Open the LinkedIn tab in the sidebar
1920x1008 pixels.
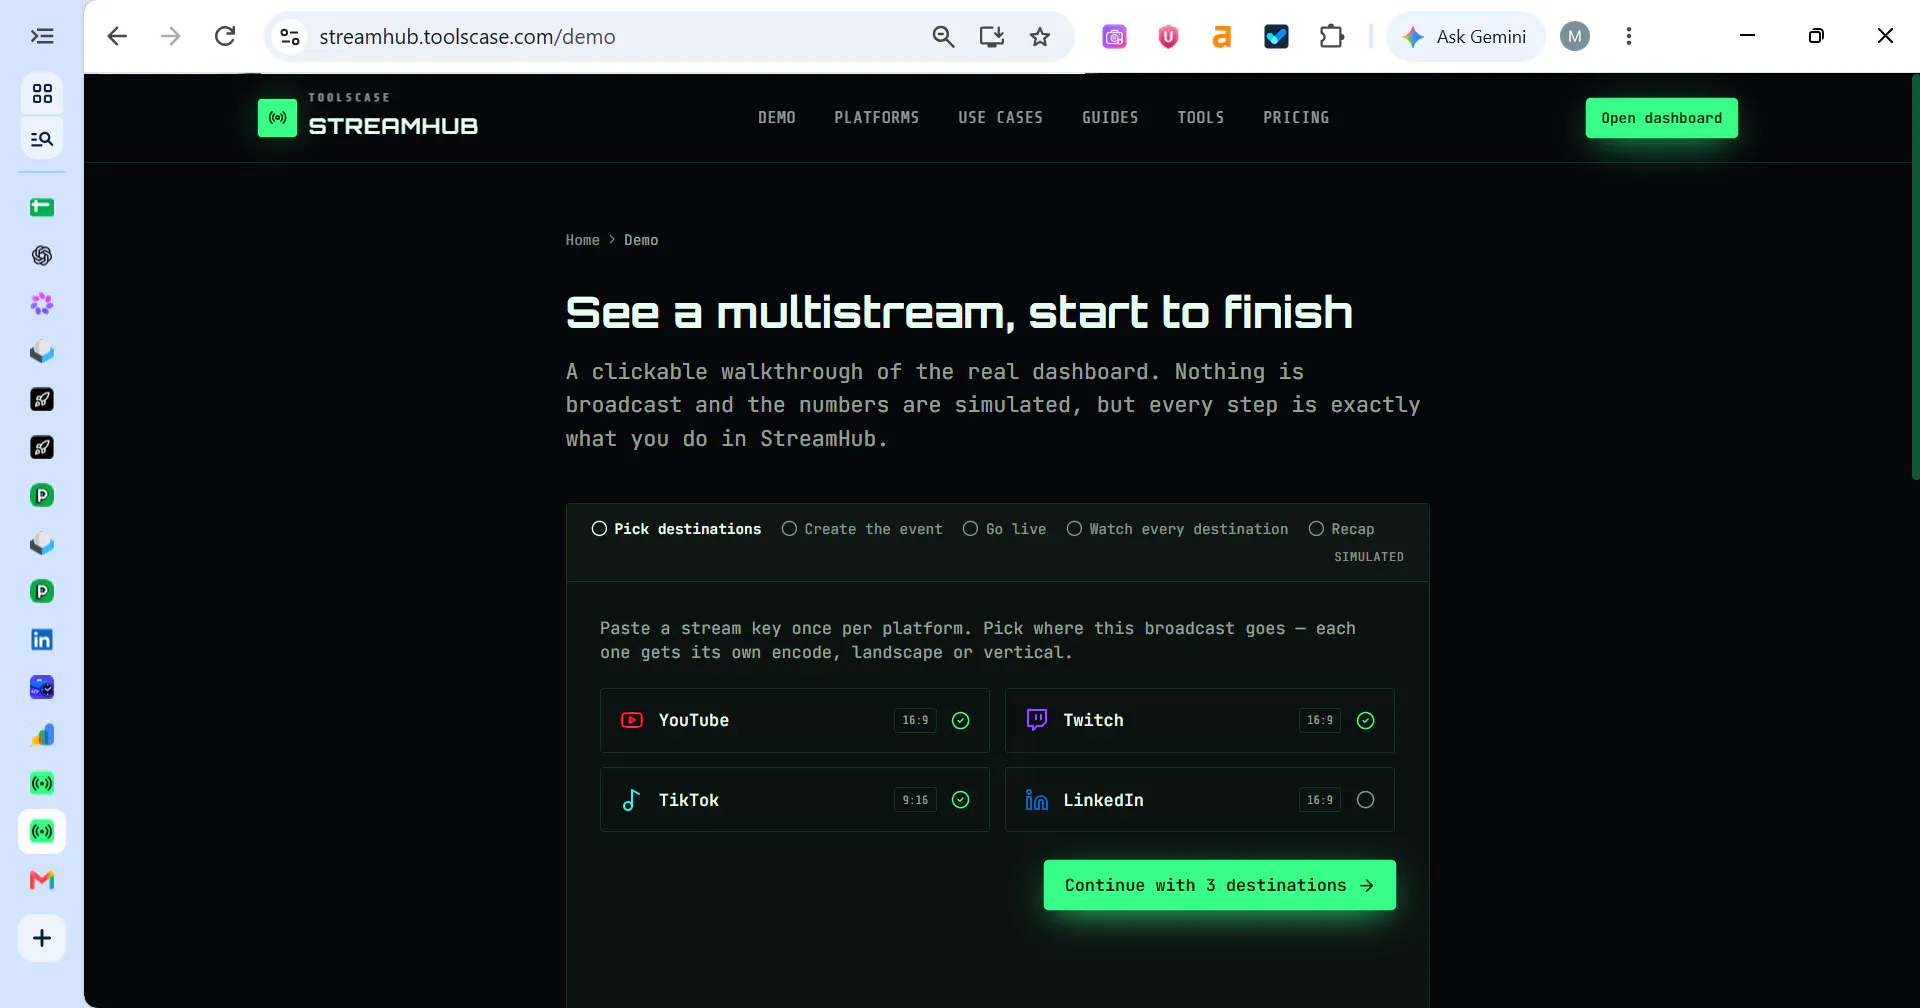click(x=42, y=640)
